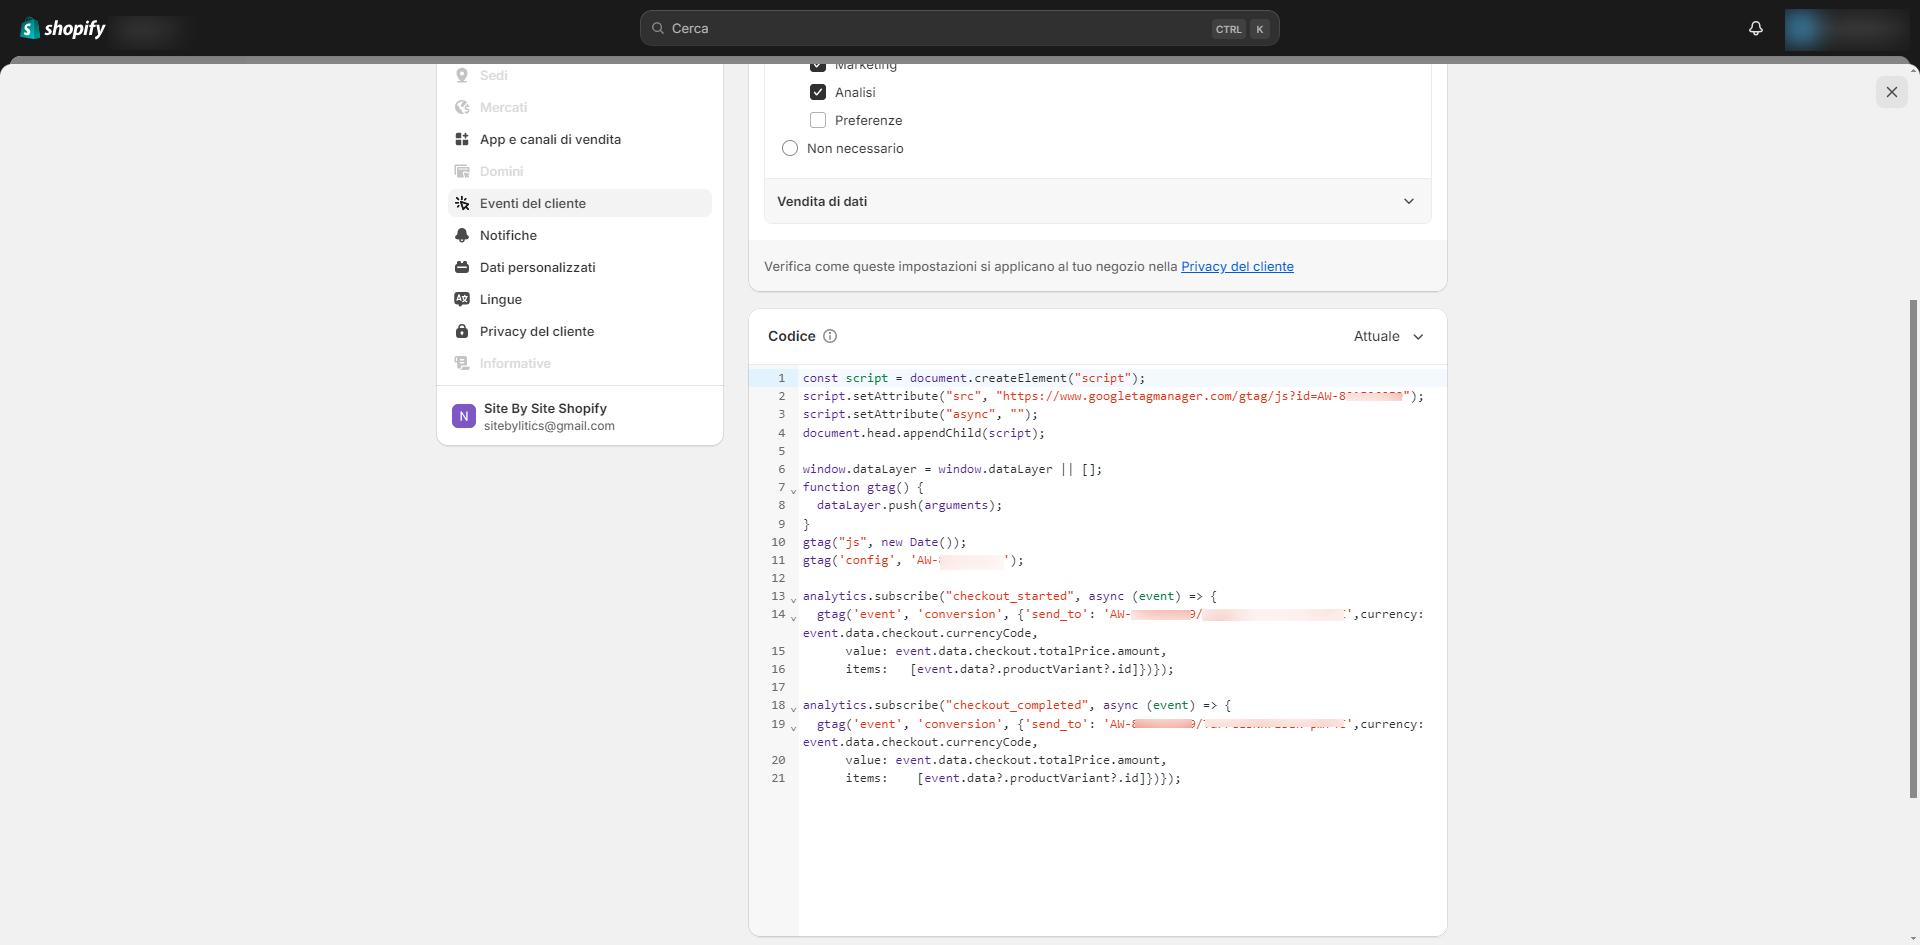Open the notifications bell
This screenshot has width=1920, height=945.
pos(1755,28)
